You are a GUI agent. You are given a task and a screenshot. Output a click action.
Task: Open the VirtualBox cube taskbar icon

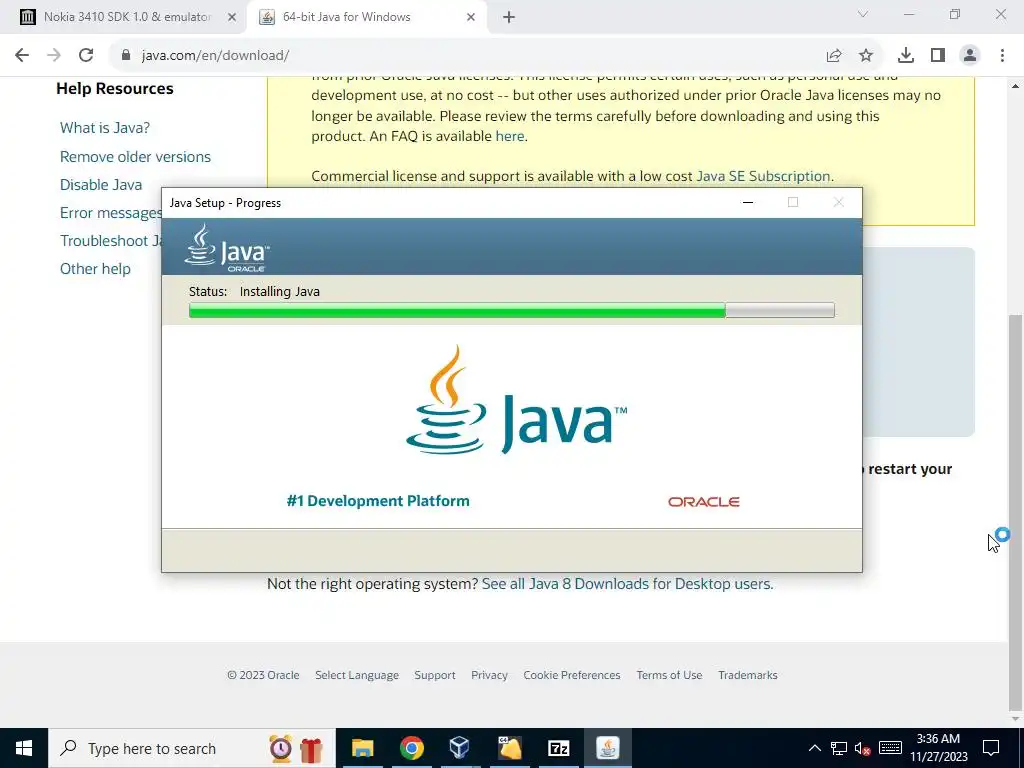click(x=460, y=748)
